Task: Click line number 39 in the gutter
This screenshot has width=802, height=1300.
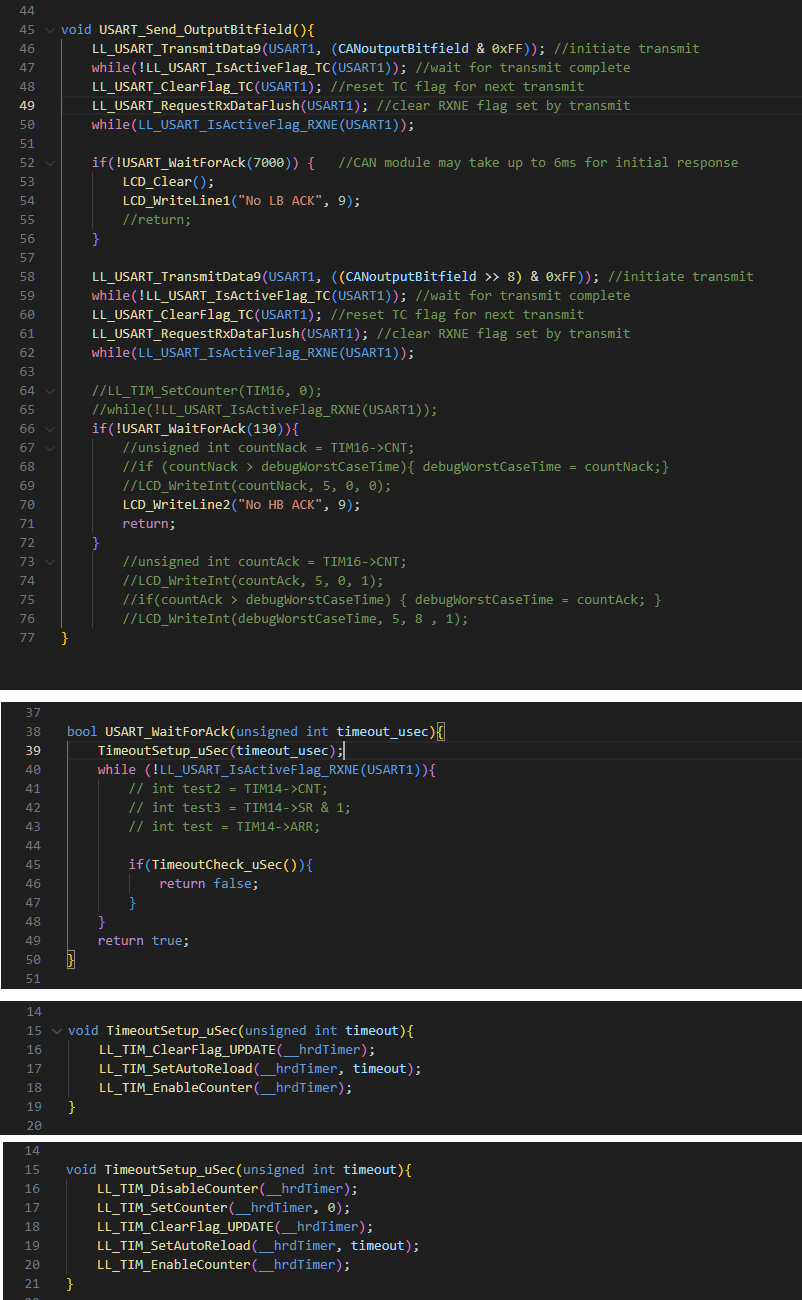Action: coord(33,751)
